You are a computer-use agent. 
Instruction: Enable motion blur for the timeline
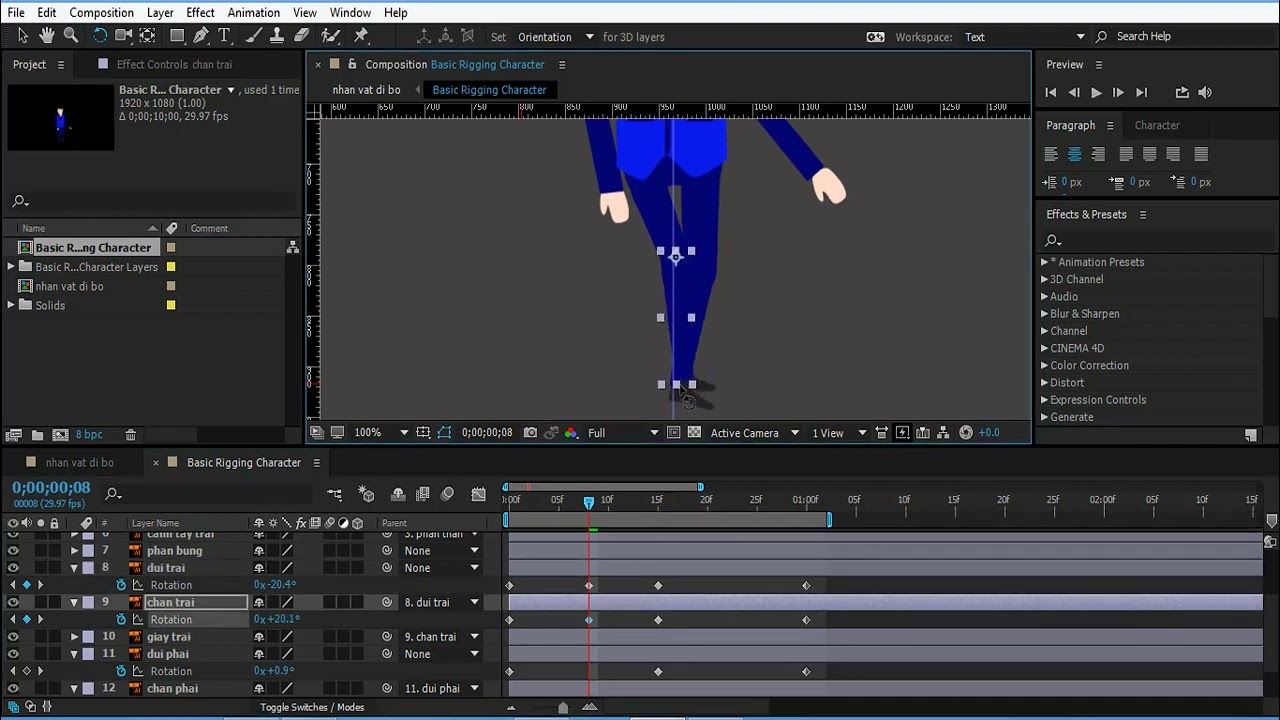[447, 494]
